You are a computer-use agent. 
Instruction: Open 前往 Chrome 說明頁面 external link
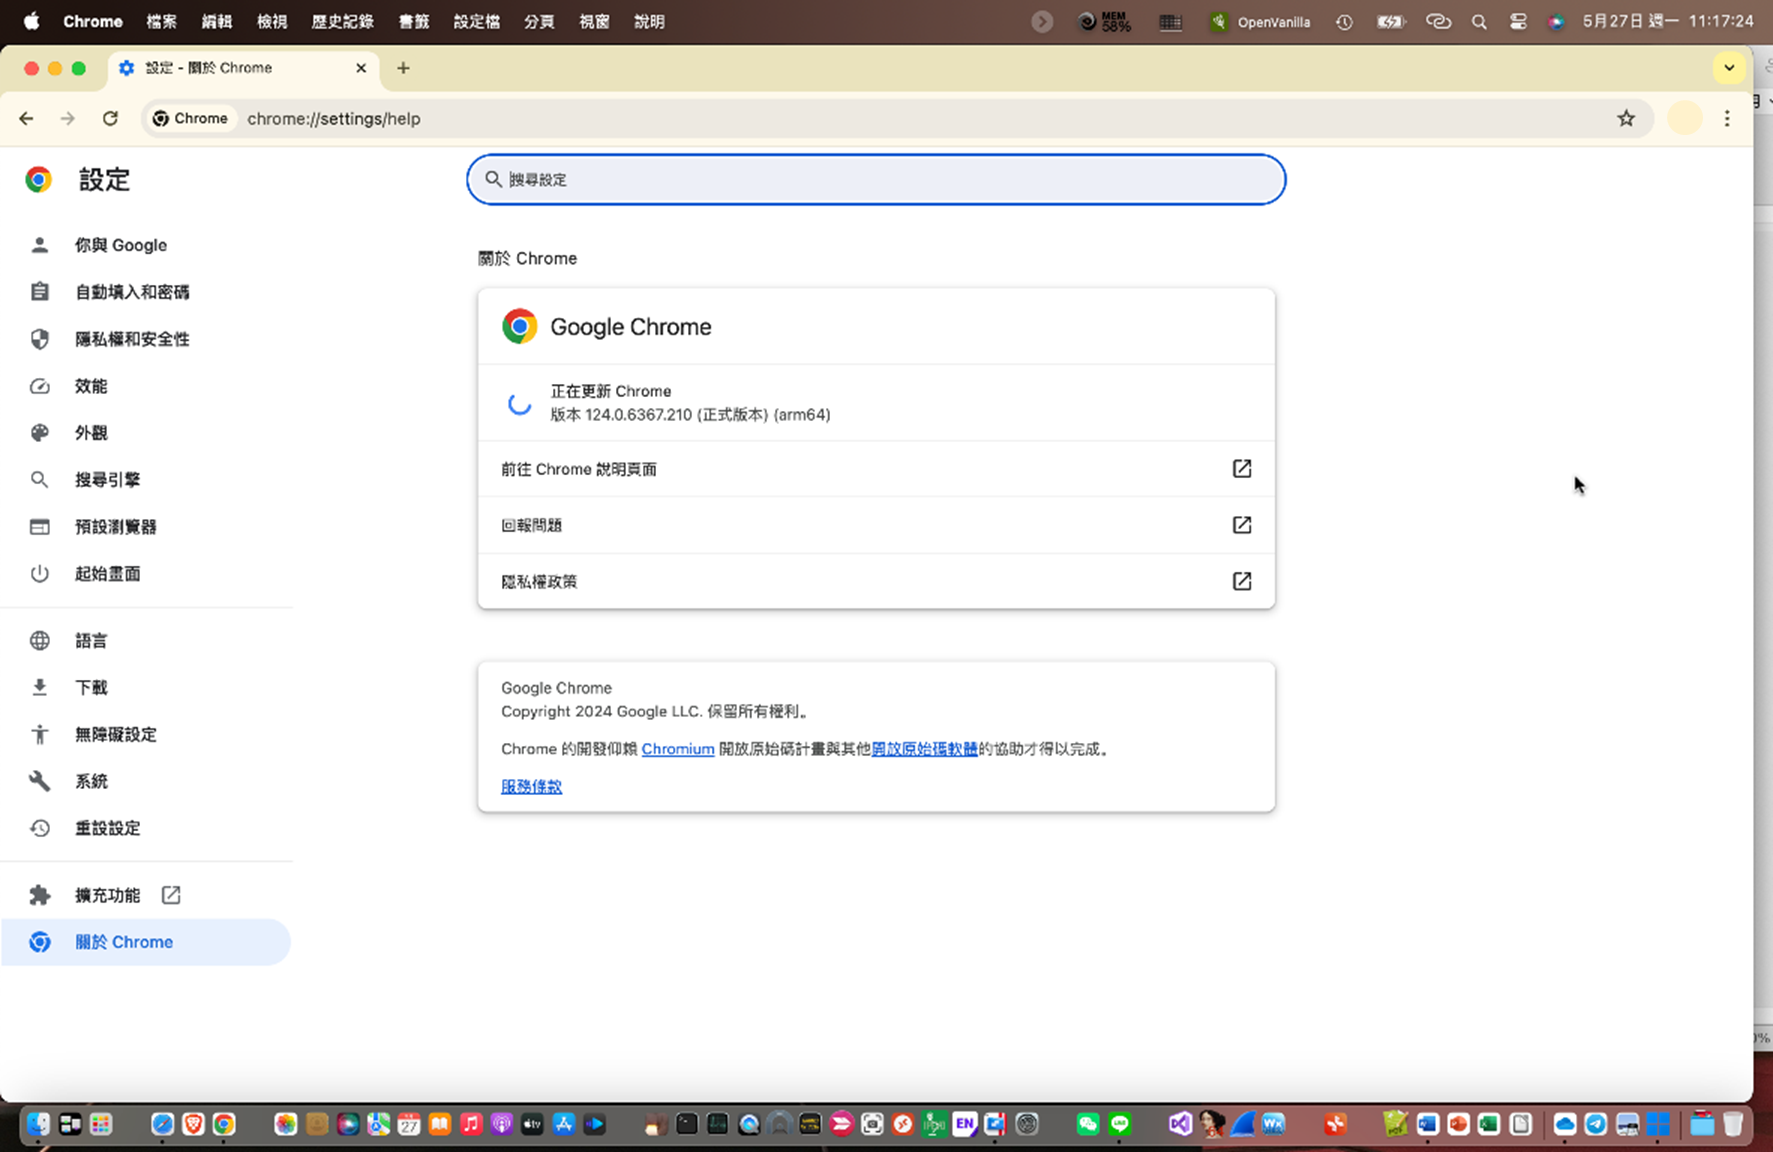pyautogui.click(x=876, y=469)
